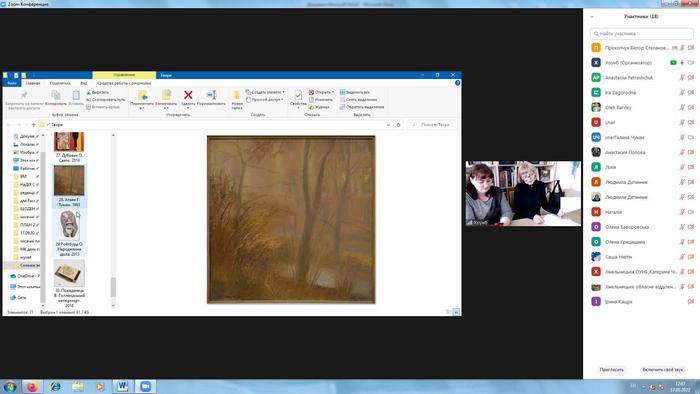Image resolution: width=700 pixels, height=394 pixels.
Task: Select participant Anastasia Petrashchuk in the list
Action: point(641,78)
